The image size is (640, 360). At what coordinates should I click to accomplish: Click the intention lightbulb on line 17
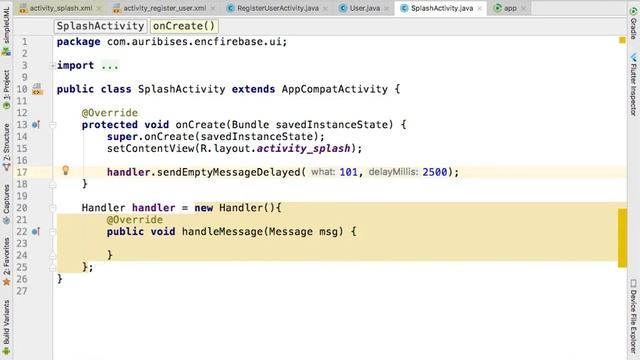[65, 171]
